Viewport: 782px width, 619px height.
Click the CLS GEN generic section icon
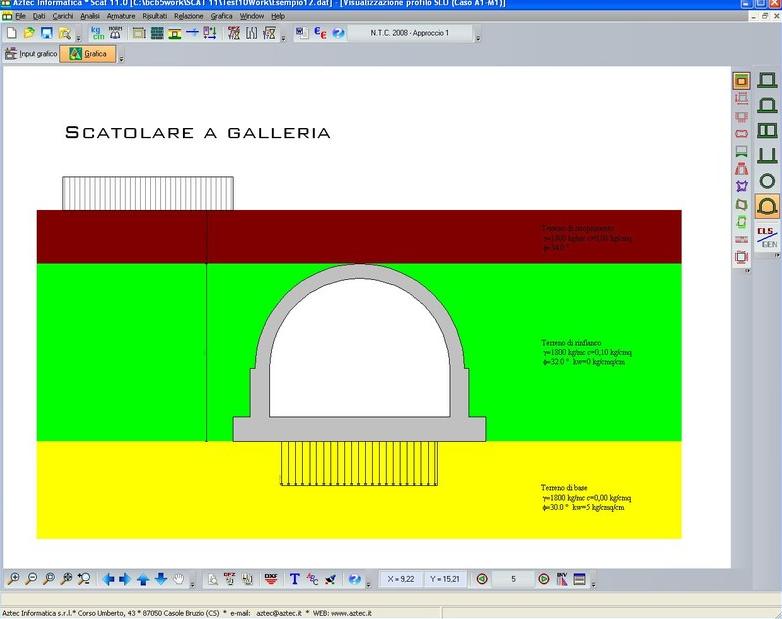tap(767, 236)
